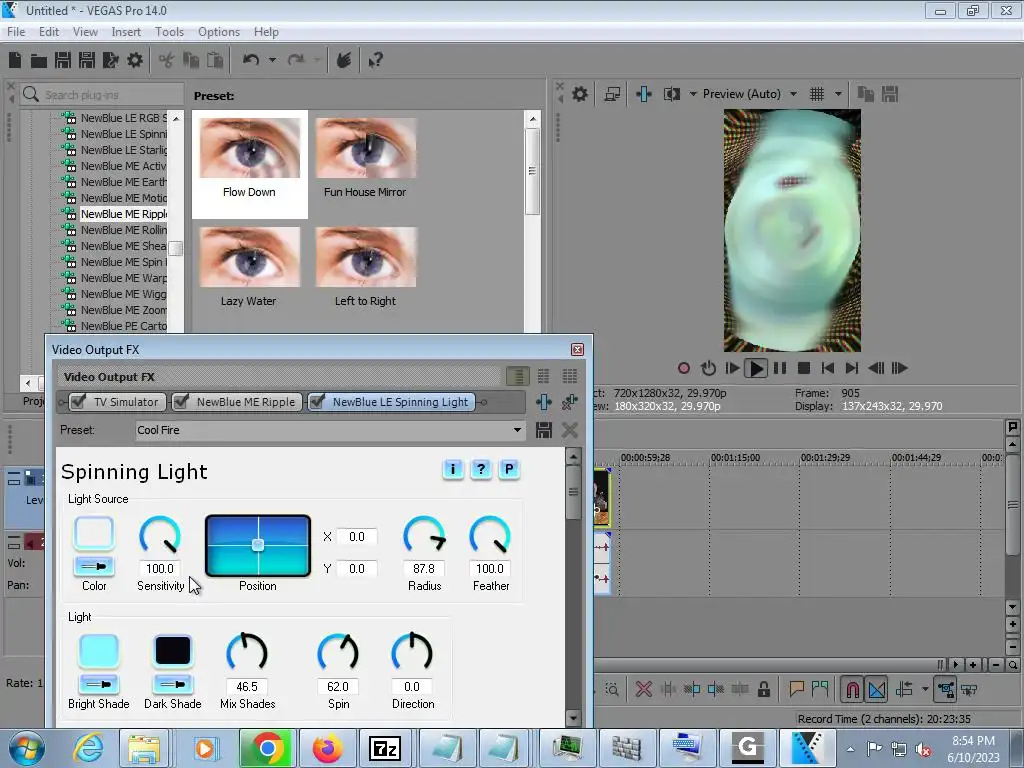Switch FX window to list view layout
1024x768 pixels.
[518, 376]
